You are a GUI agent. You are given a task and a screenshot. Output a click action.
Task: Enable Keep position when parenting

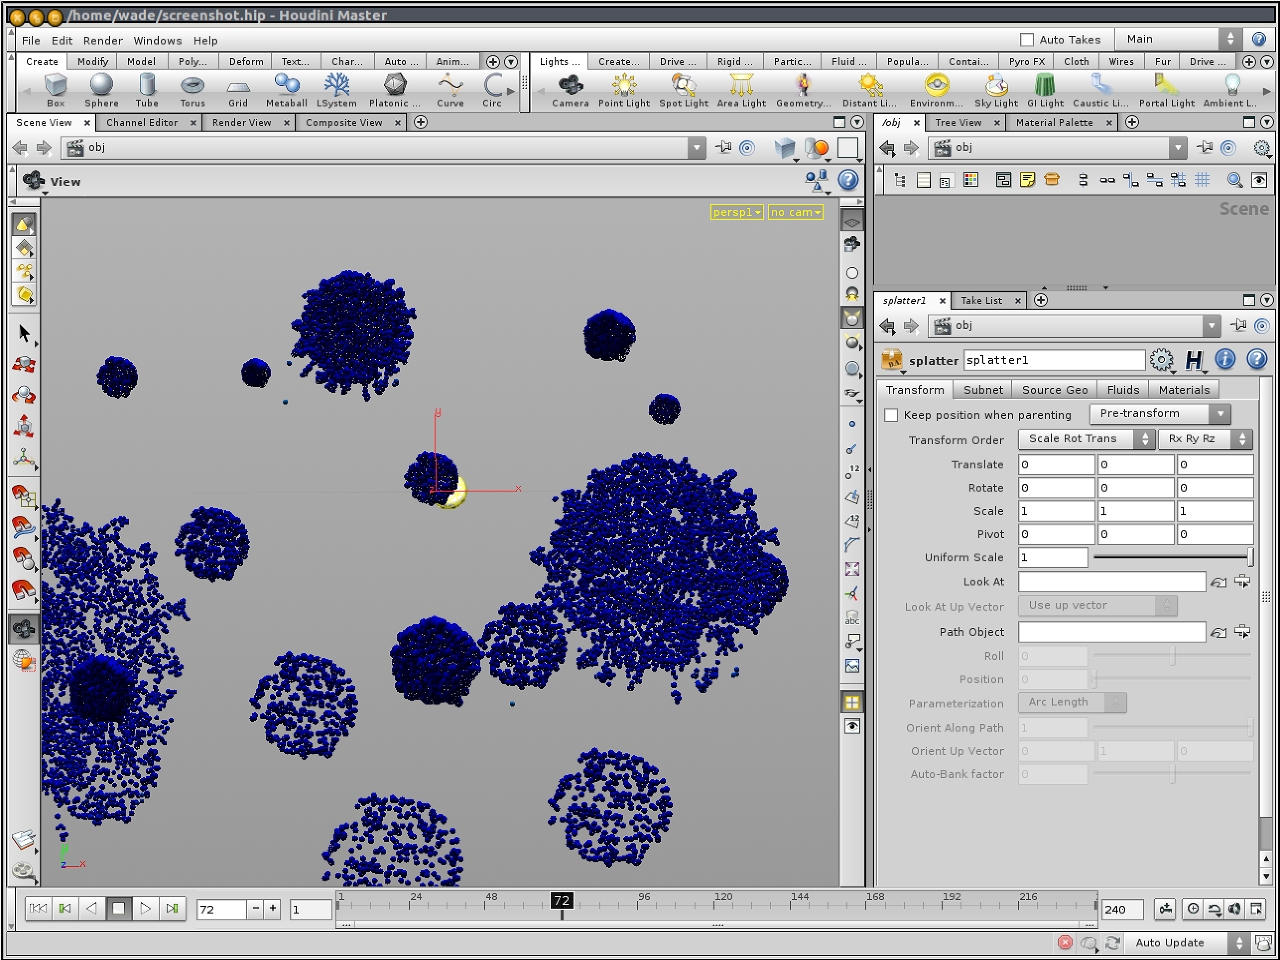891,415
